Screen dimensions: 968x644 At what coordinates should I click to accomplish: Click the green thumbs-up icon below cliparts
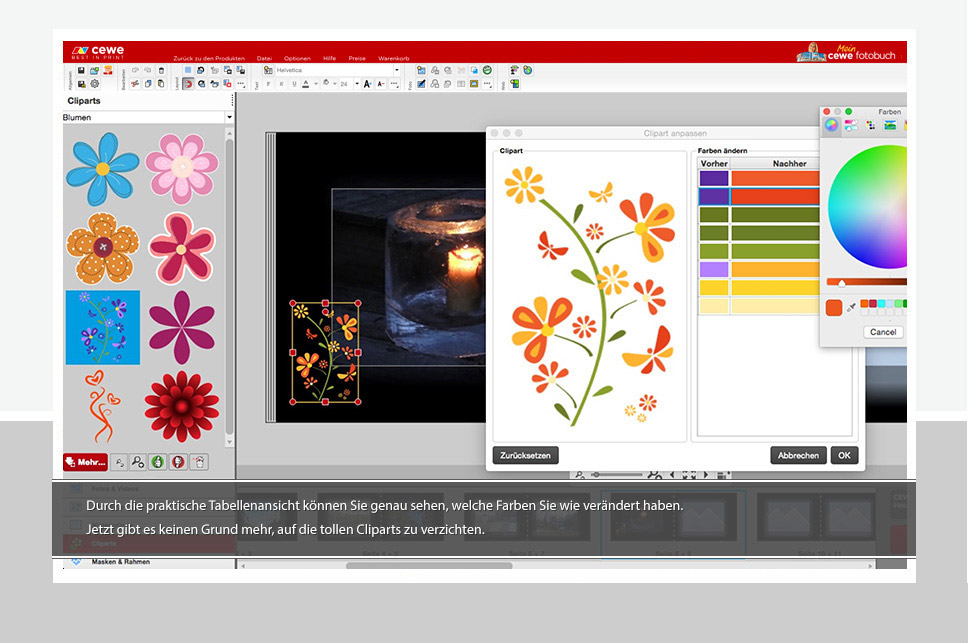[x=158, y=462]
